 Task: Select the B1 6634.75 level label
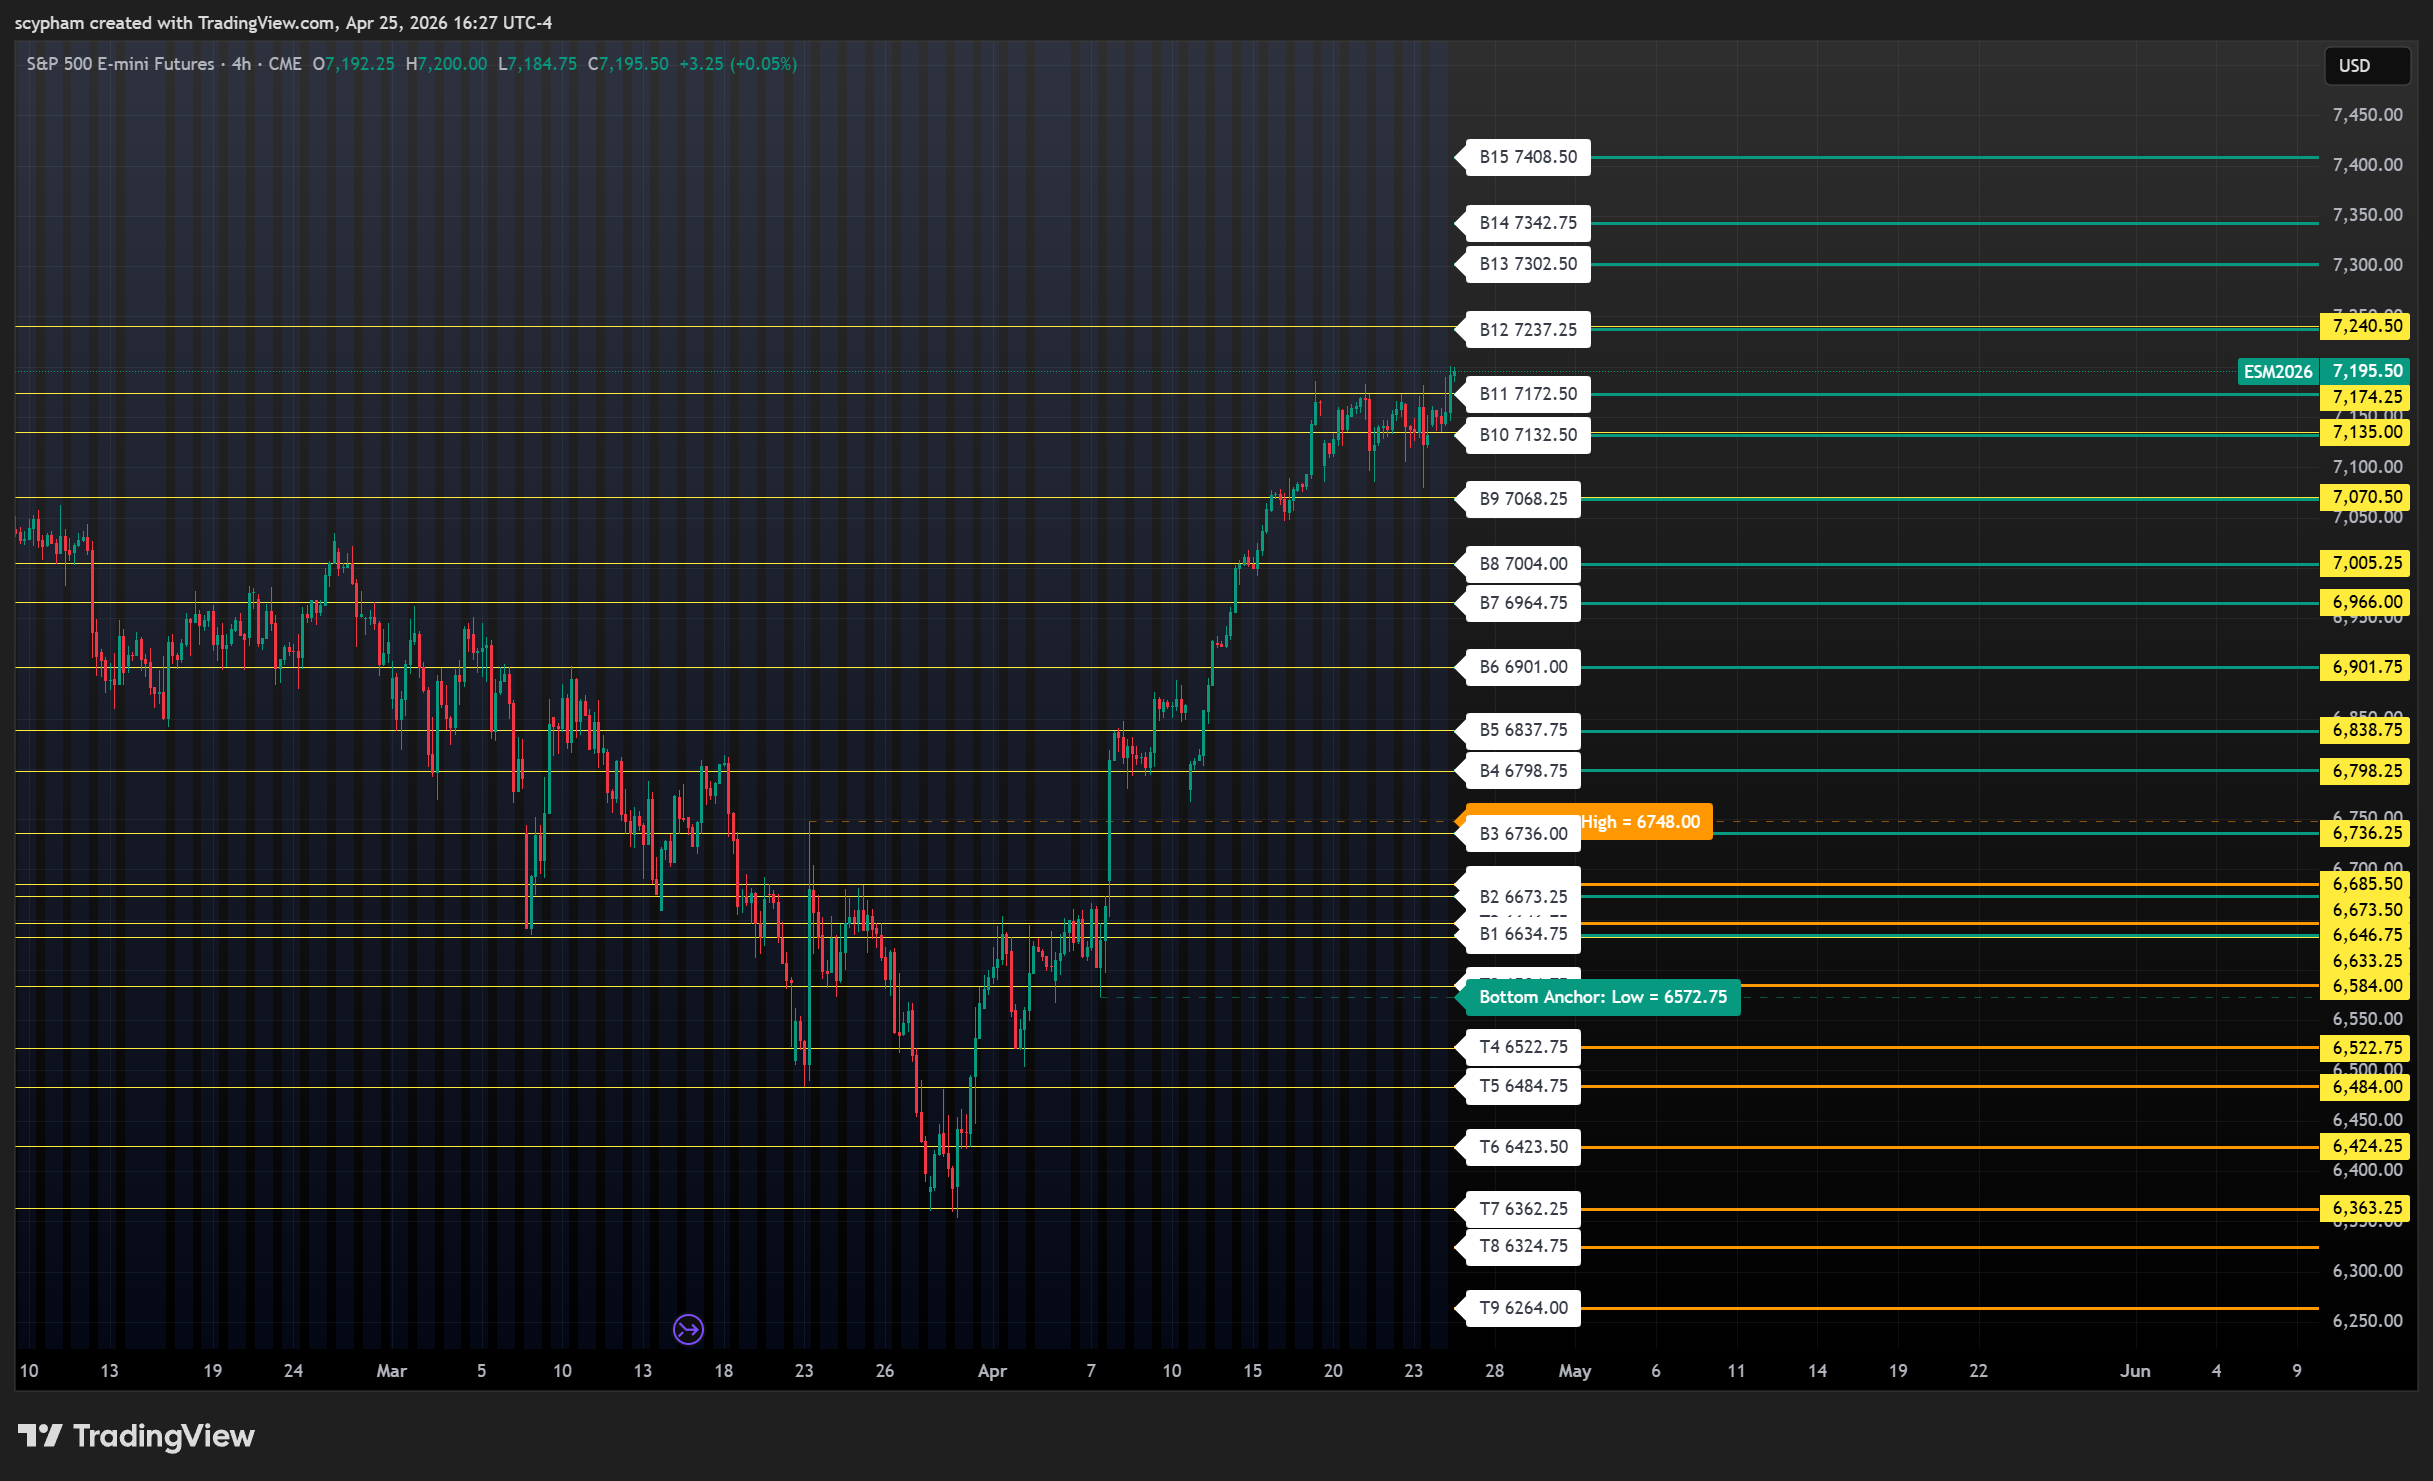click(1522, 934)
